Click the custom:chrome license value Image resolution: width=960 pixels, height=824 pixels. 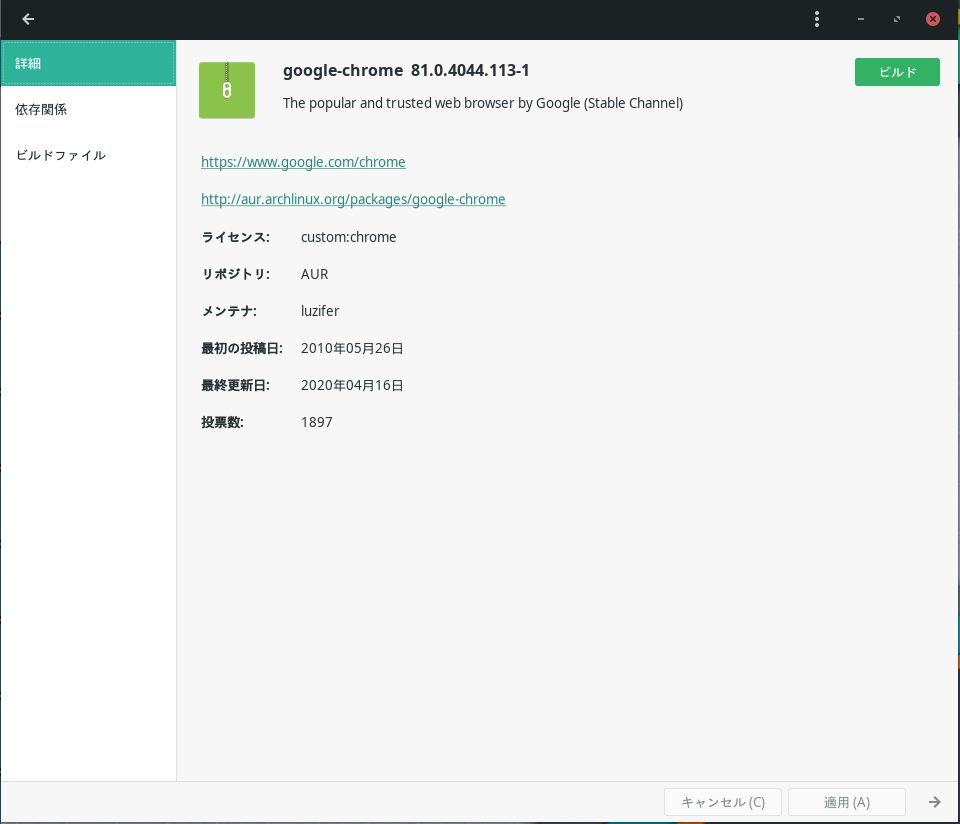(348, 237)
